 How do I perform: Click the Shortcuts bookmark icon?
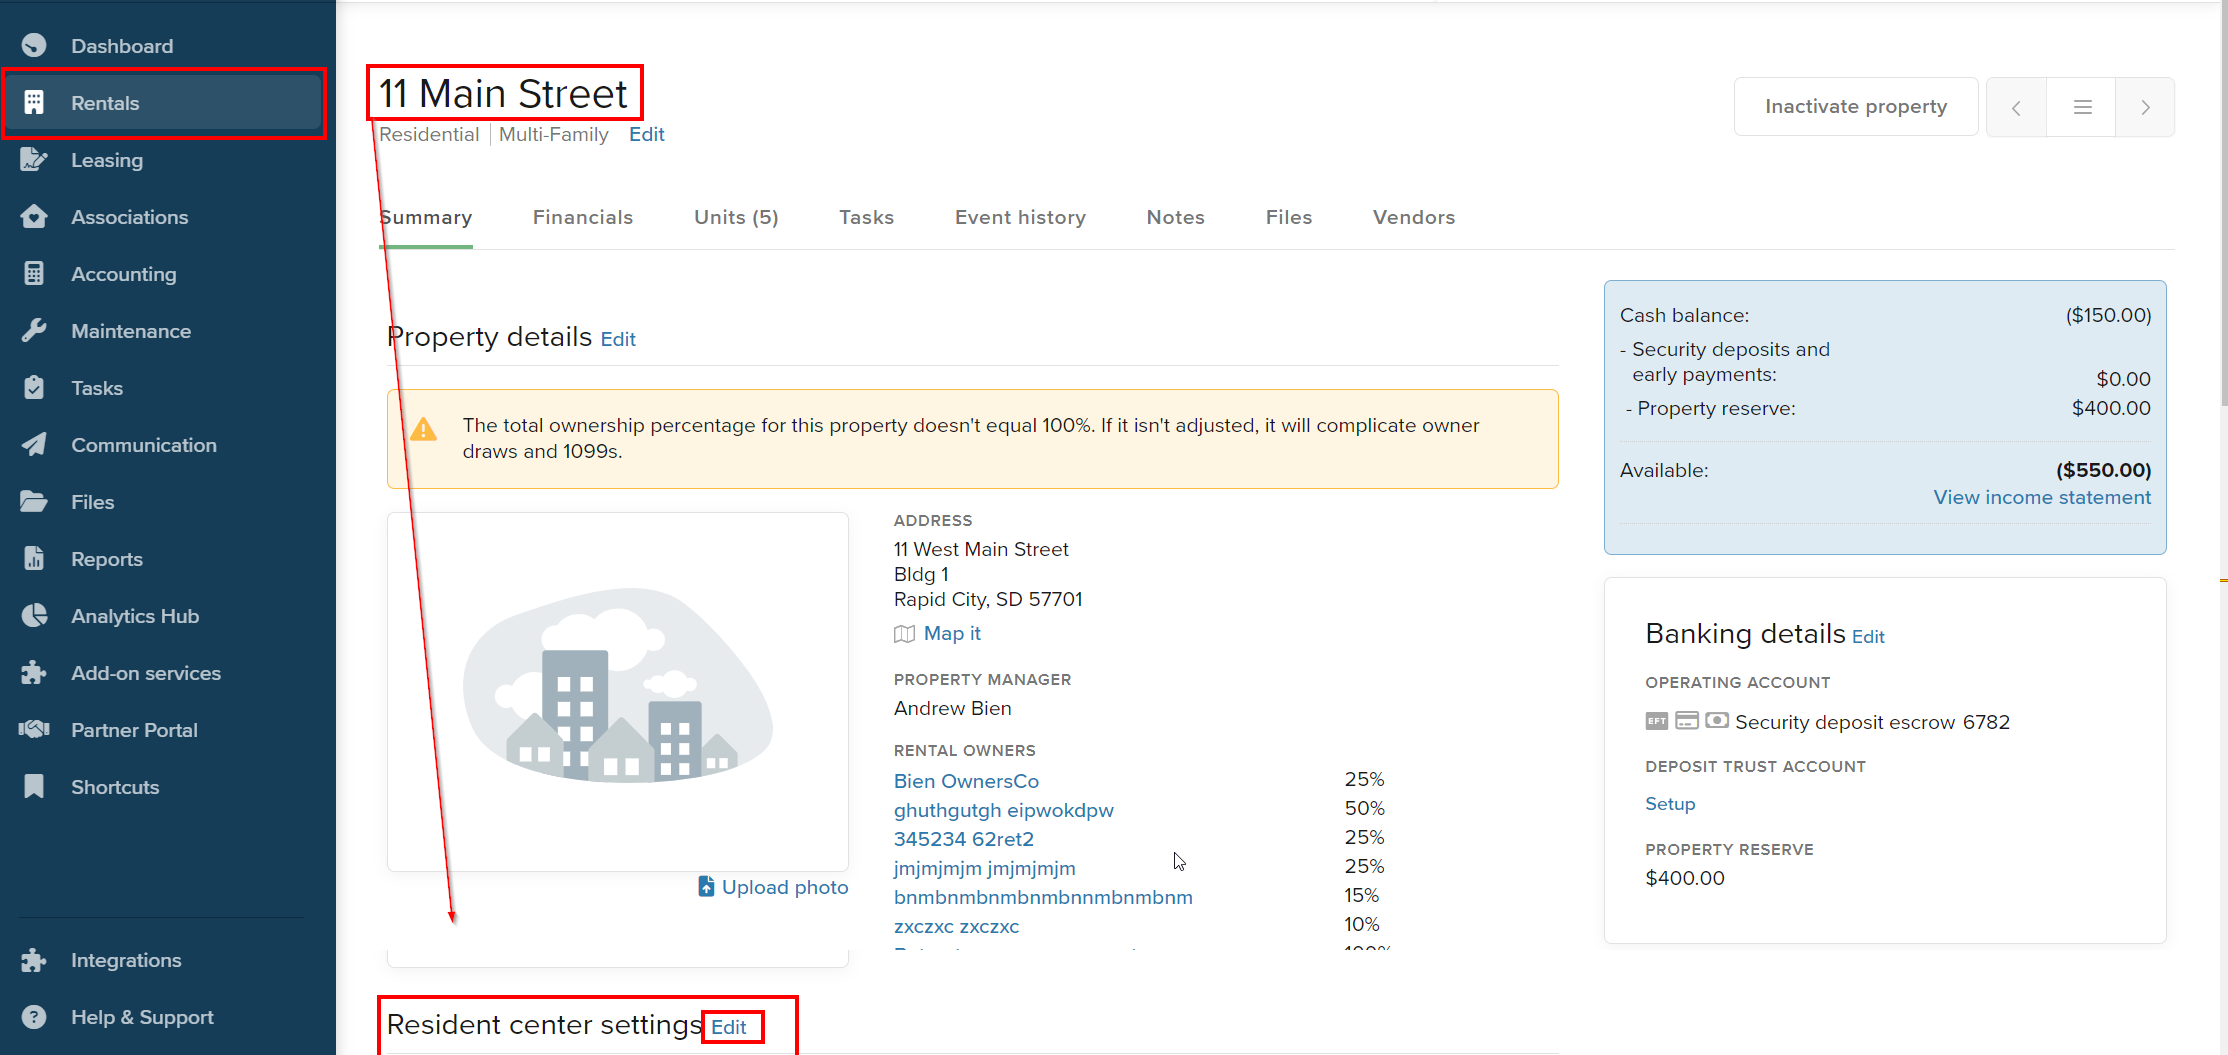tap(34, 787)
